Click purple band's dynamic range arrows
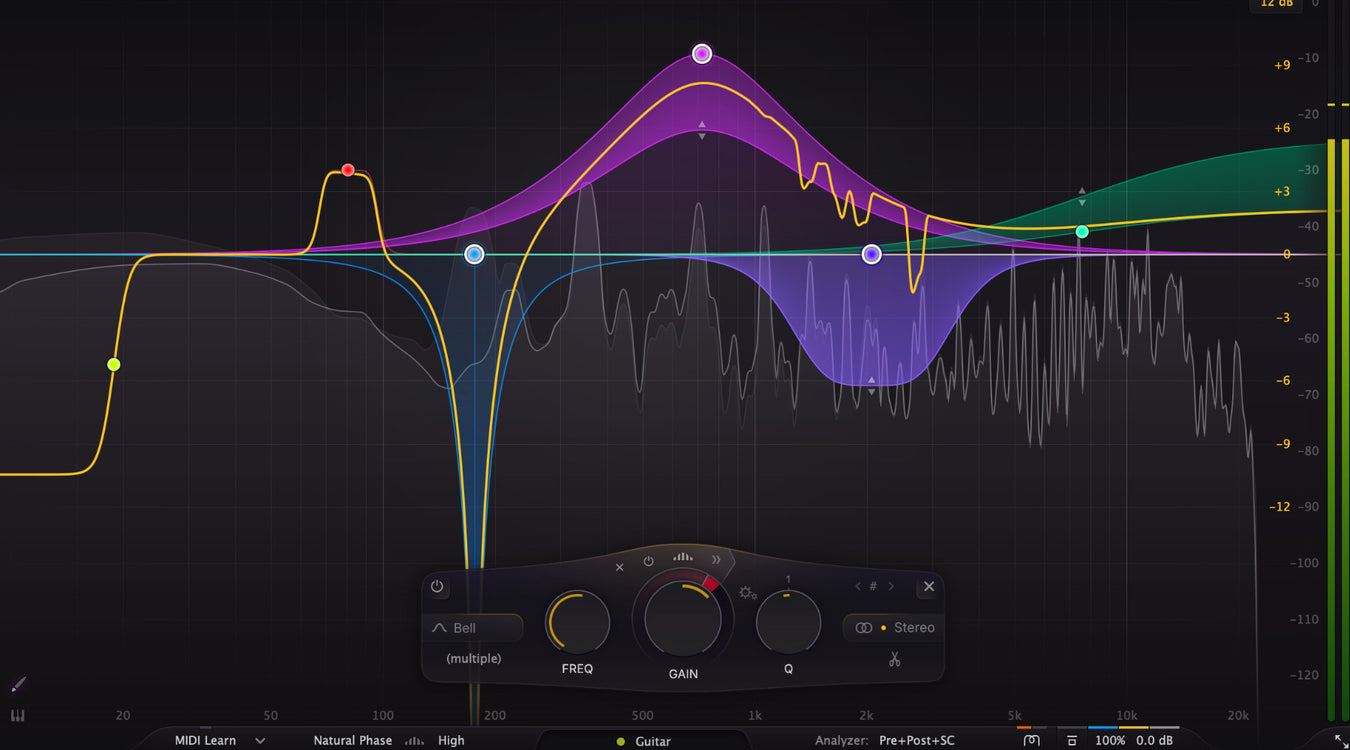 coord(871,385)
